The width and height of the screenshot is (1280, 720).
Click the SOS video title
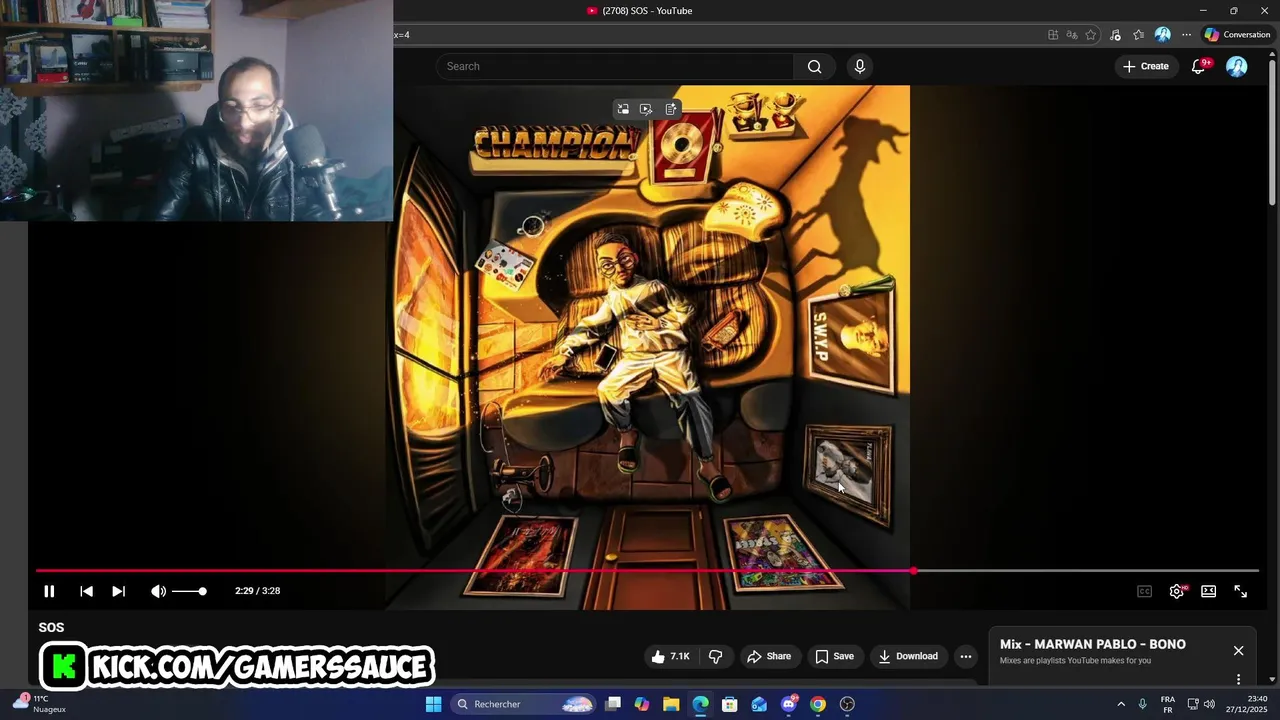51,628
